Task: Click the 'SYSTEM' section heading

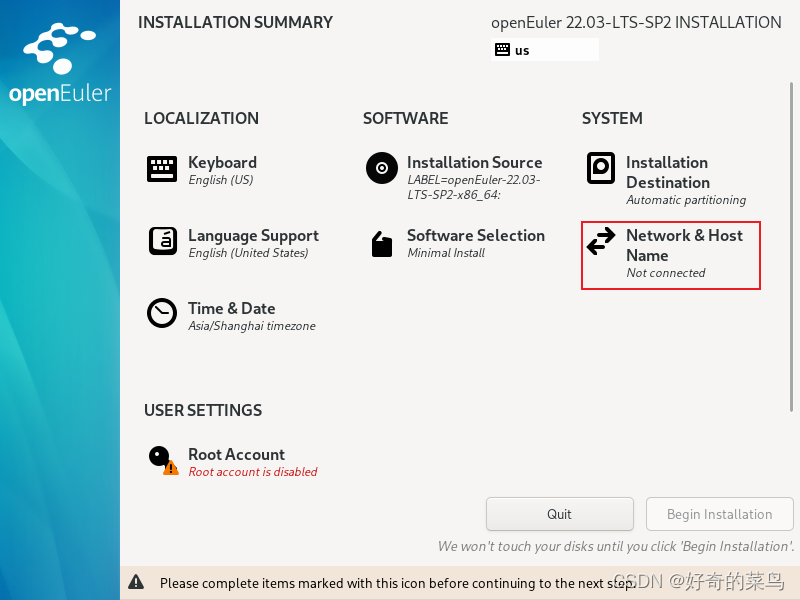Action: click(612, 118)
